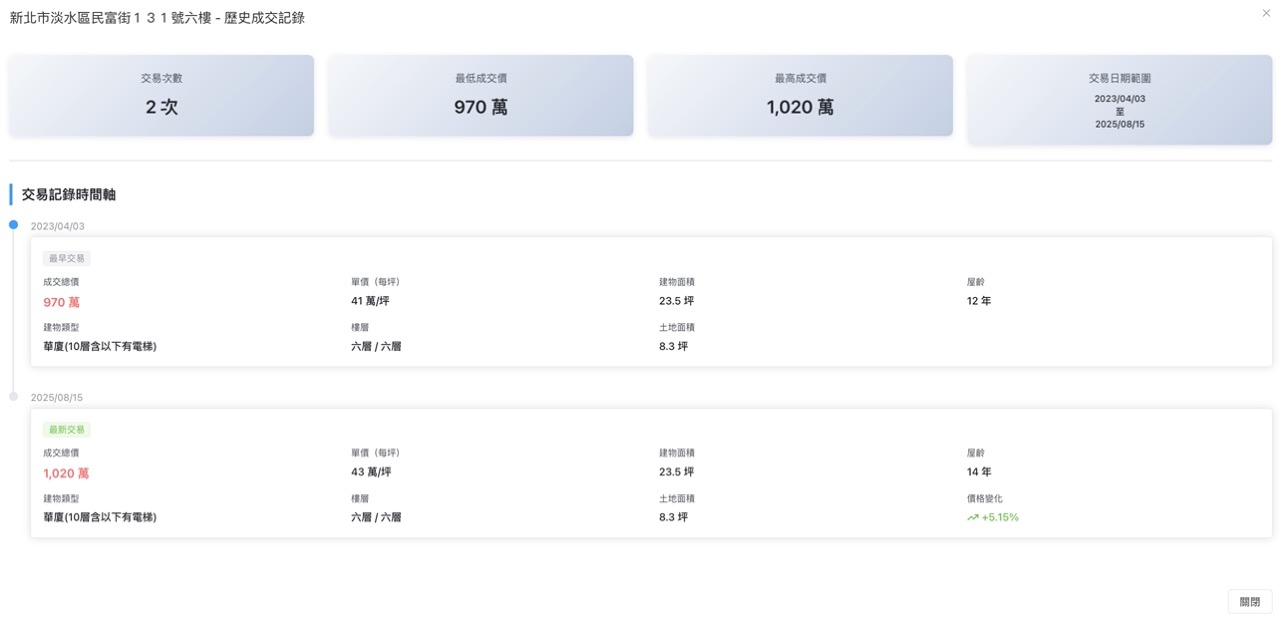Select the 最低成交價 card showing 970 萬
The width and height of the screenshot is (1280, 623).
click(480, 95)
